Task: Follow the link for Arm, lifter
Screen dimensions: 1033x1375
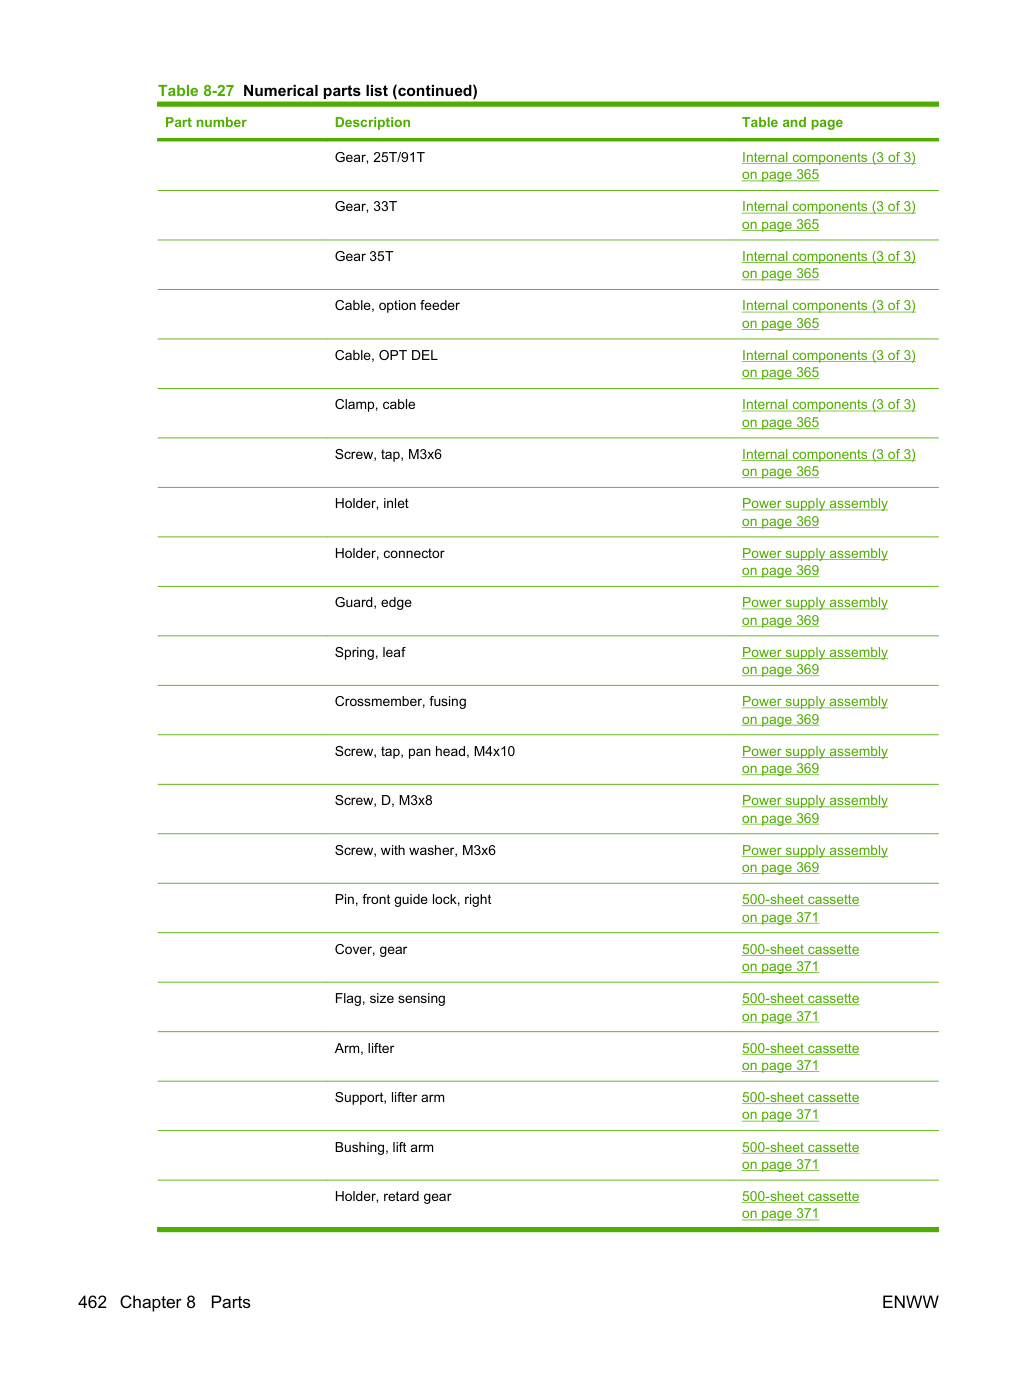Action: 800,1057
